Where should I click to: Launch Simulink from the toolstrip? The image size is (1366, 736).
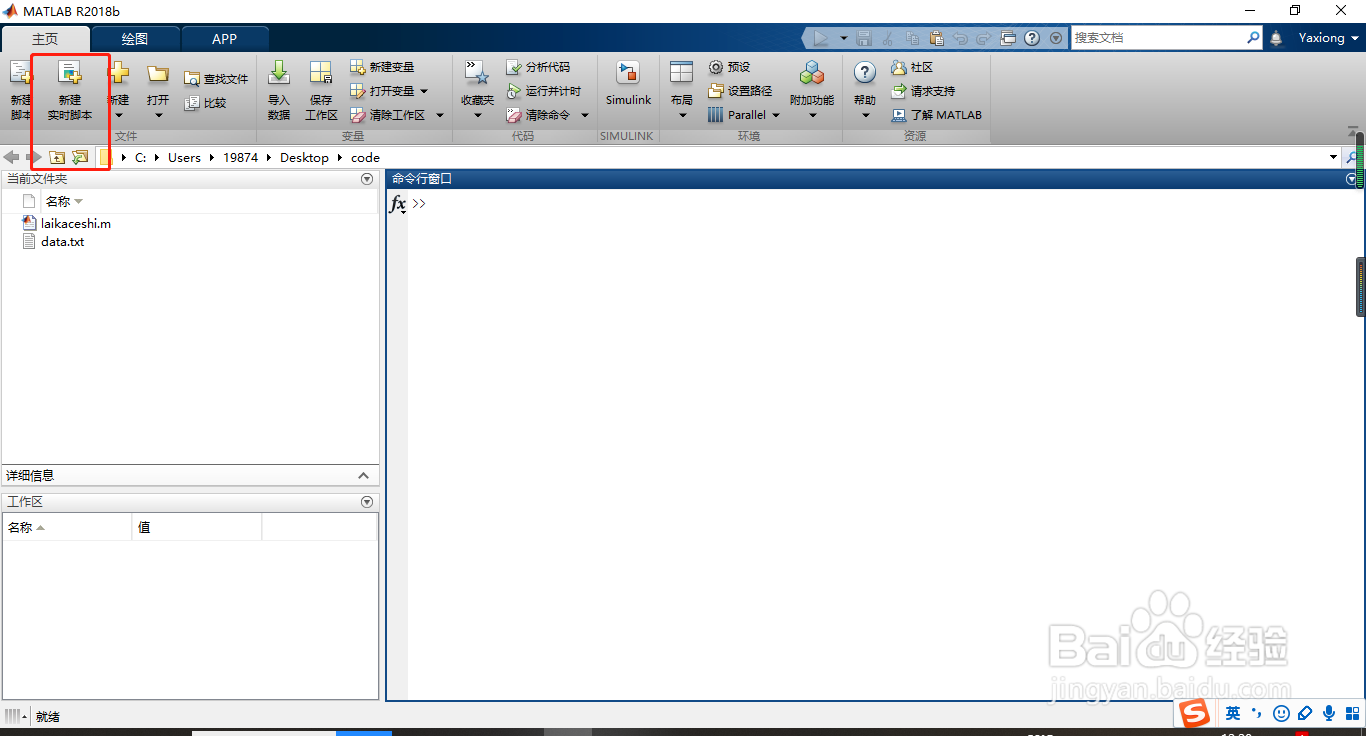[628, 83]
